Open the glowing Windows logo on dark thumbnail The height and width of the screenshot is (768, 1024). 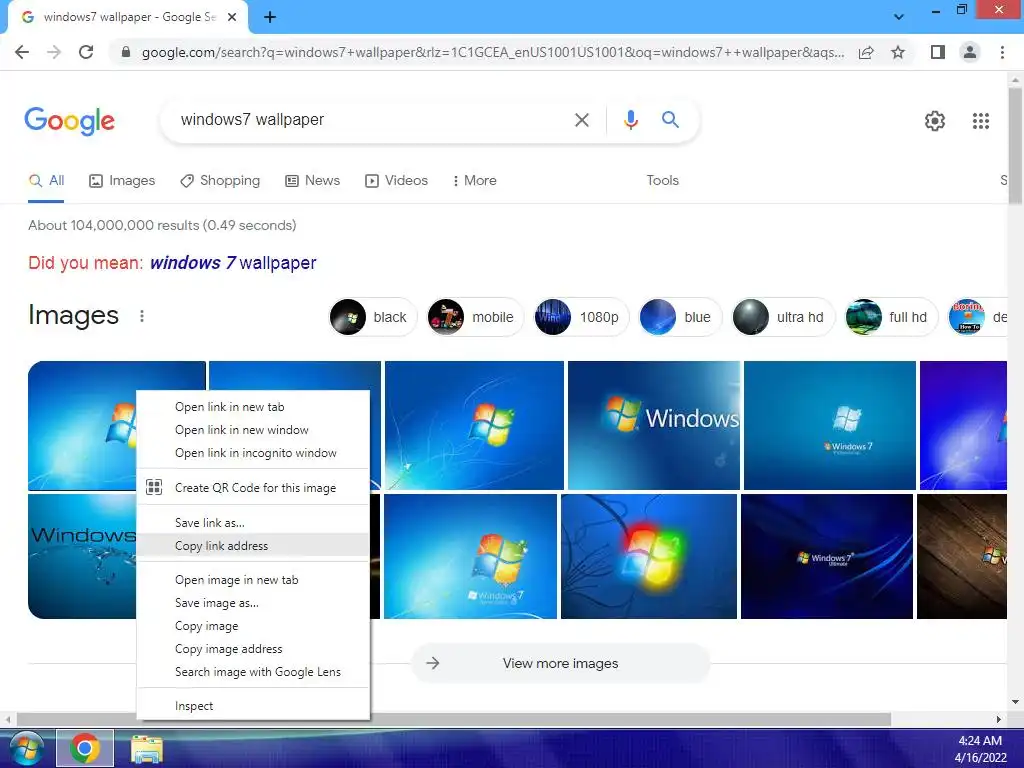648,556
